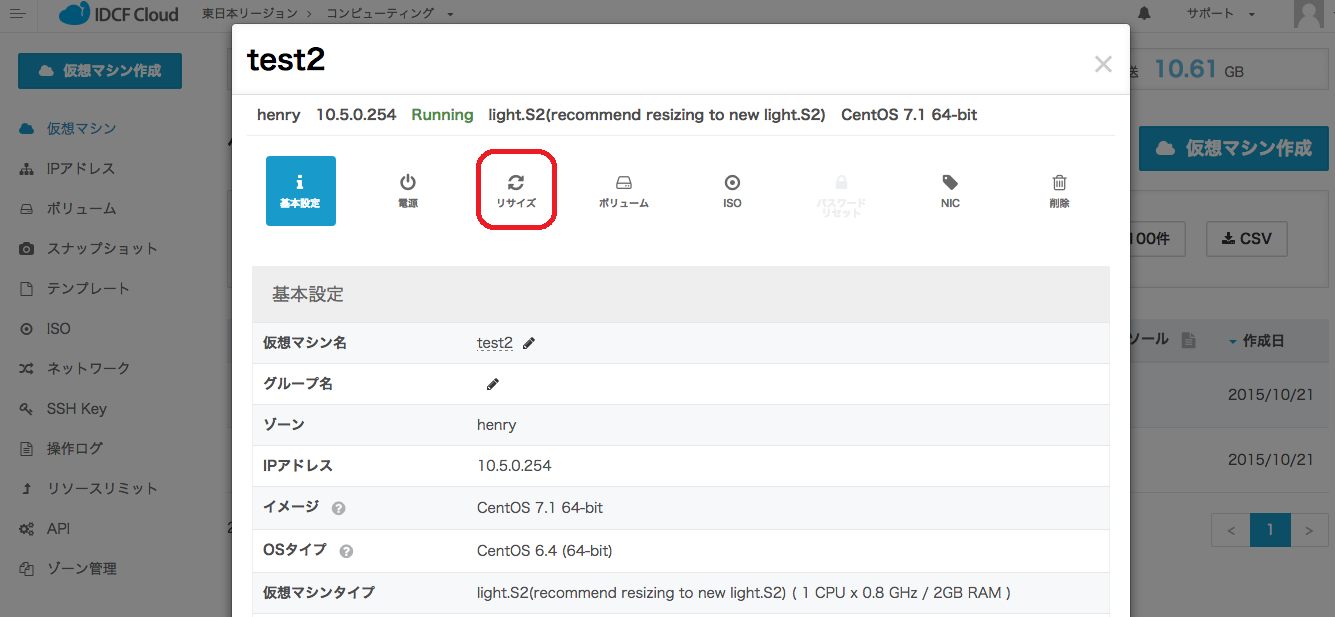Screen dimensions: 1335x617
Task: Close the test2 dialog
Action: click(x=1103, y=64)
